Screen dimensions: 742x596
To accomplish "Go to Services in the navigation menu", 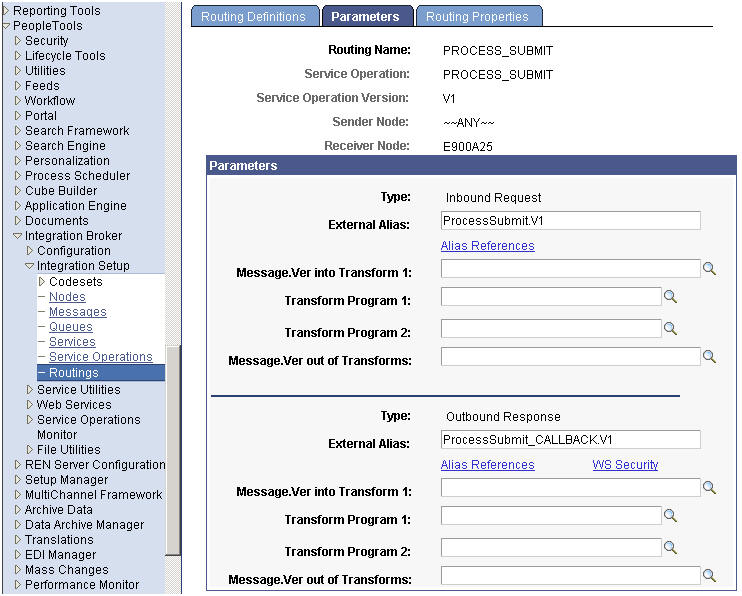I will click(x=72, y=342).
